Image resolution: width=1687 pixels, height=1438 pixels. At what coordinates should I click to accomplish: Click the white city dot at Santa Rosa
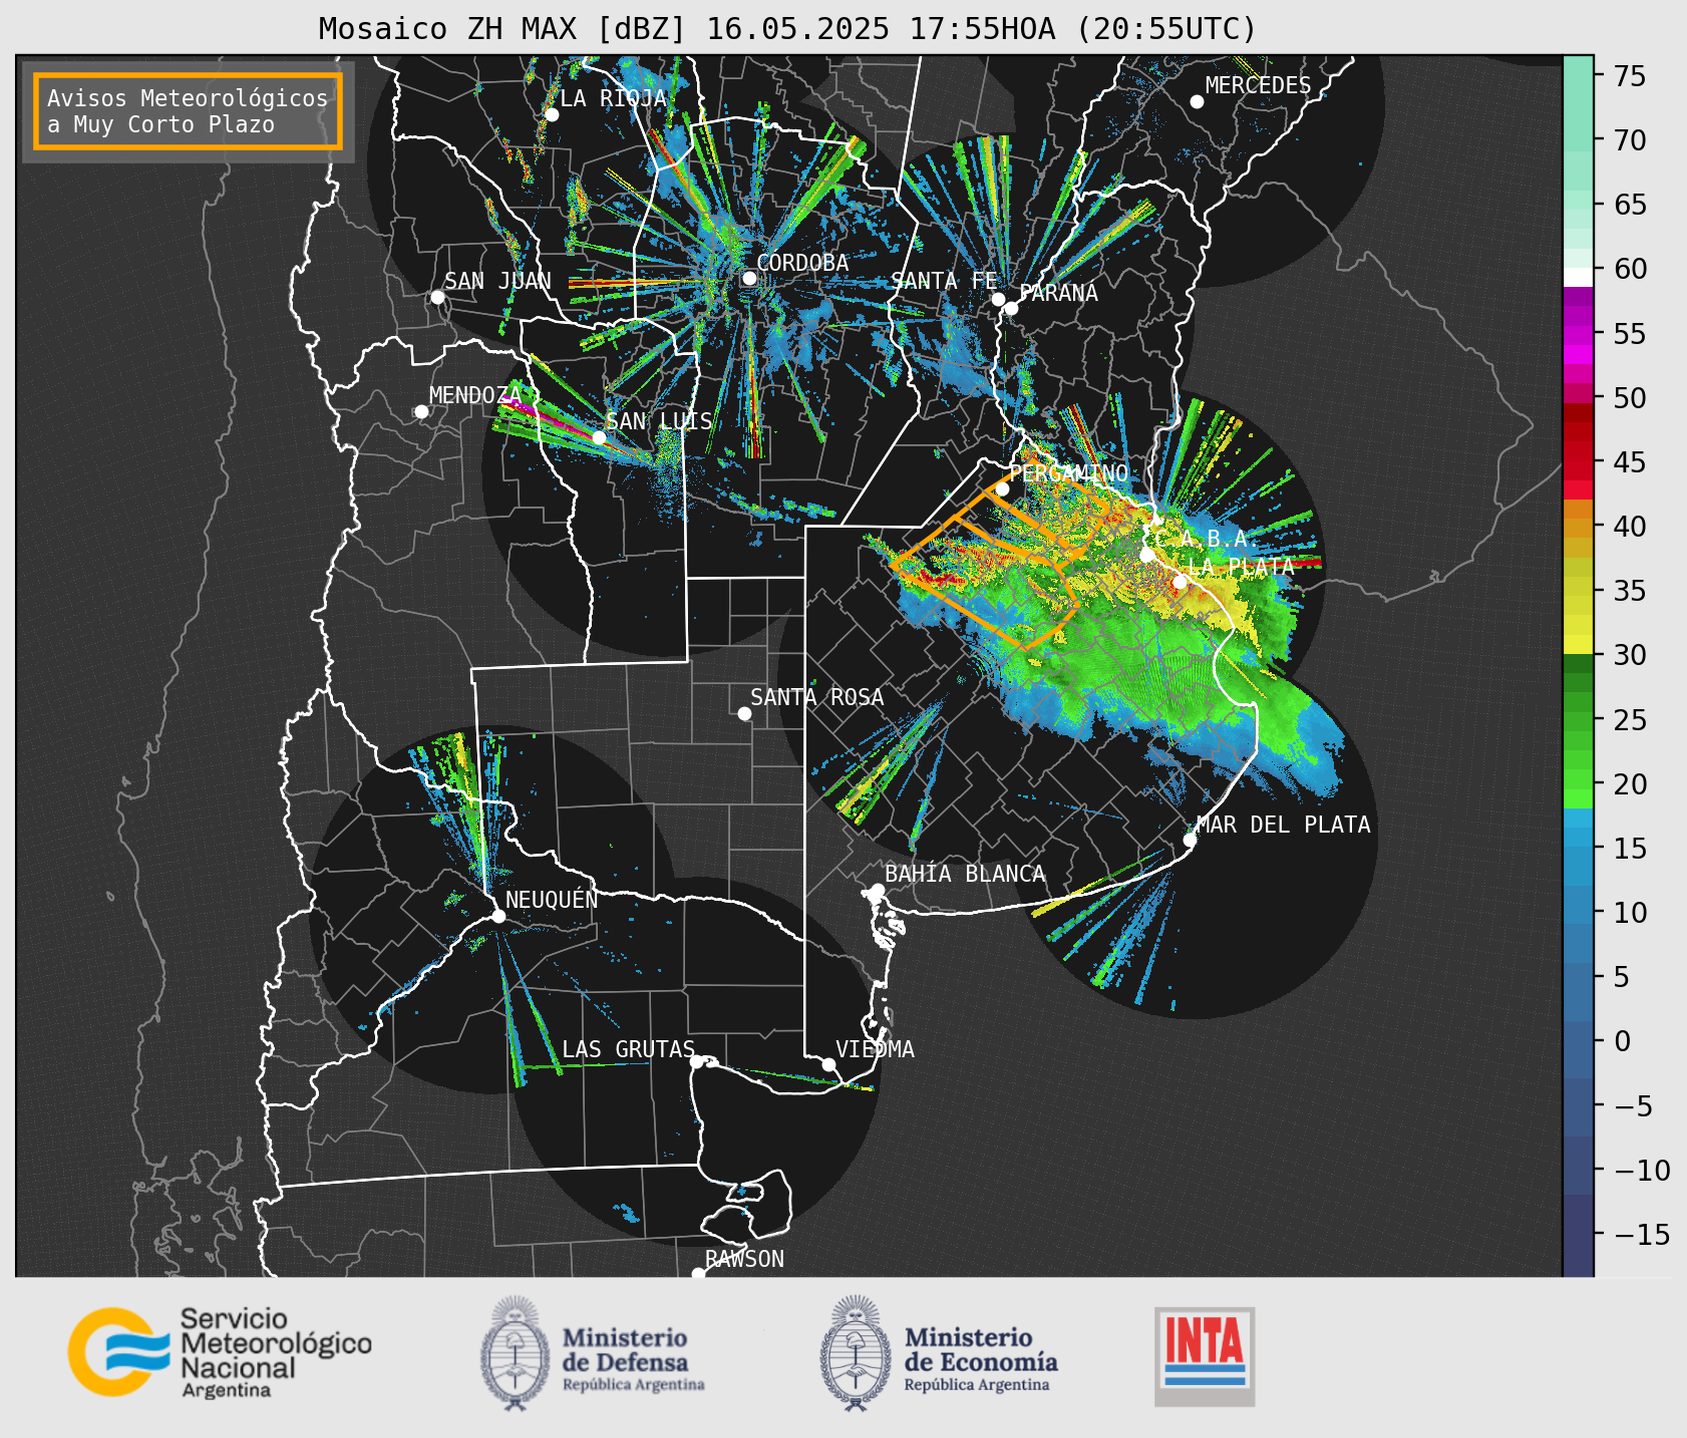[744, 713]
